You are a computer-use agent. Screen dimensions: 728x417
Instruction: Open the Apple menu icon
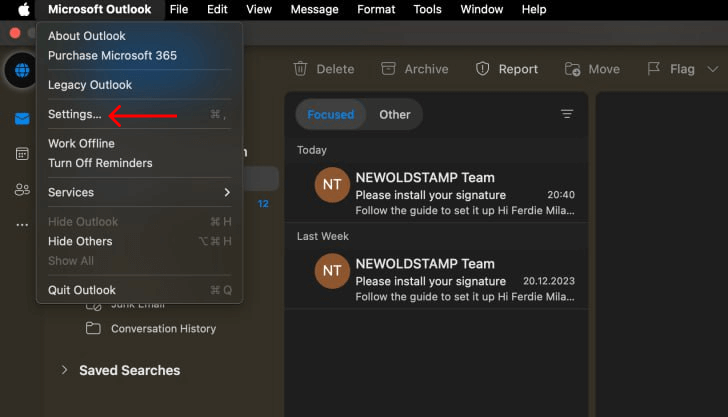pos(23,10)
